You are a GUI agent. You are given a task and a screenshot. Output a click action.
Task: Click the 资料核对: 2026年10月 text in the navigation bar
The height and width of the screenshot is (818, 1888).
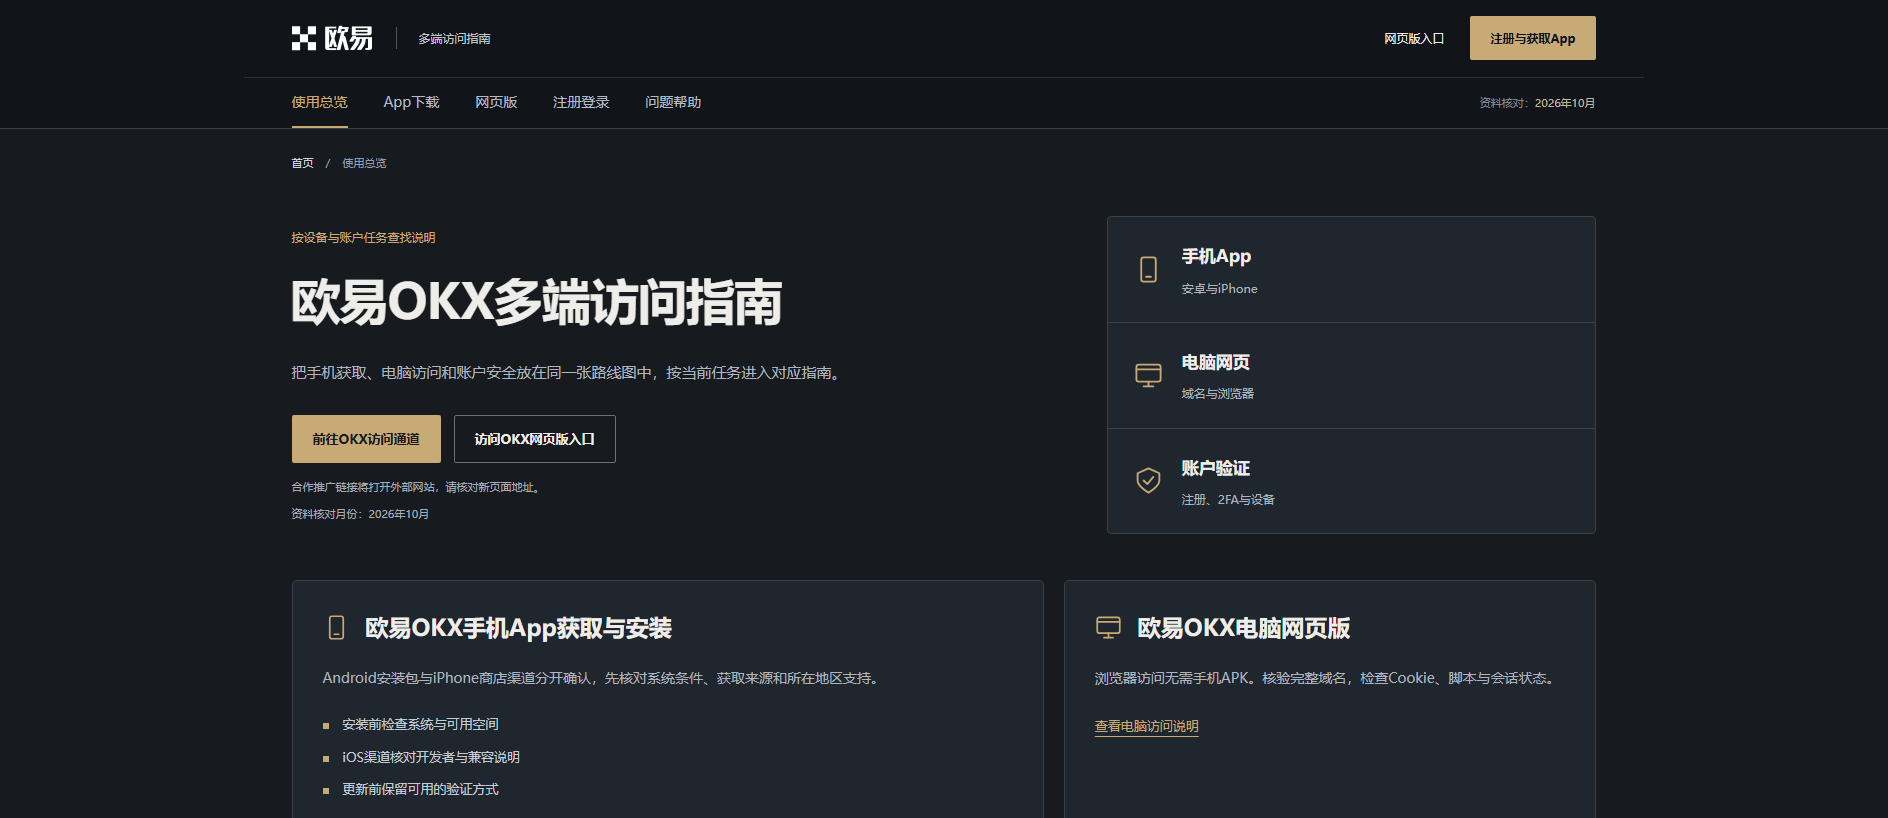(x=1537, y=103)
